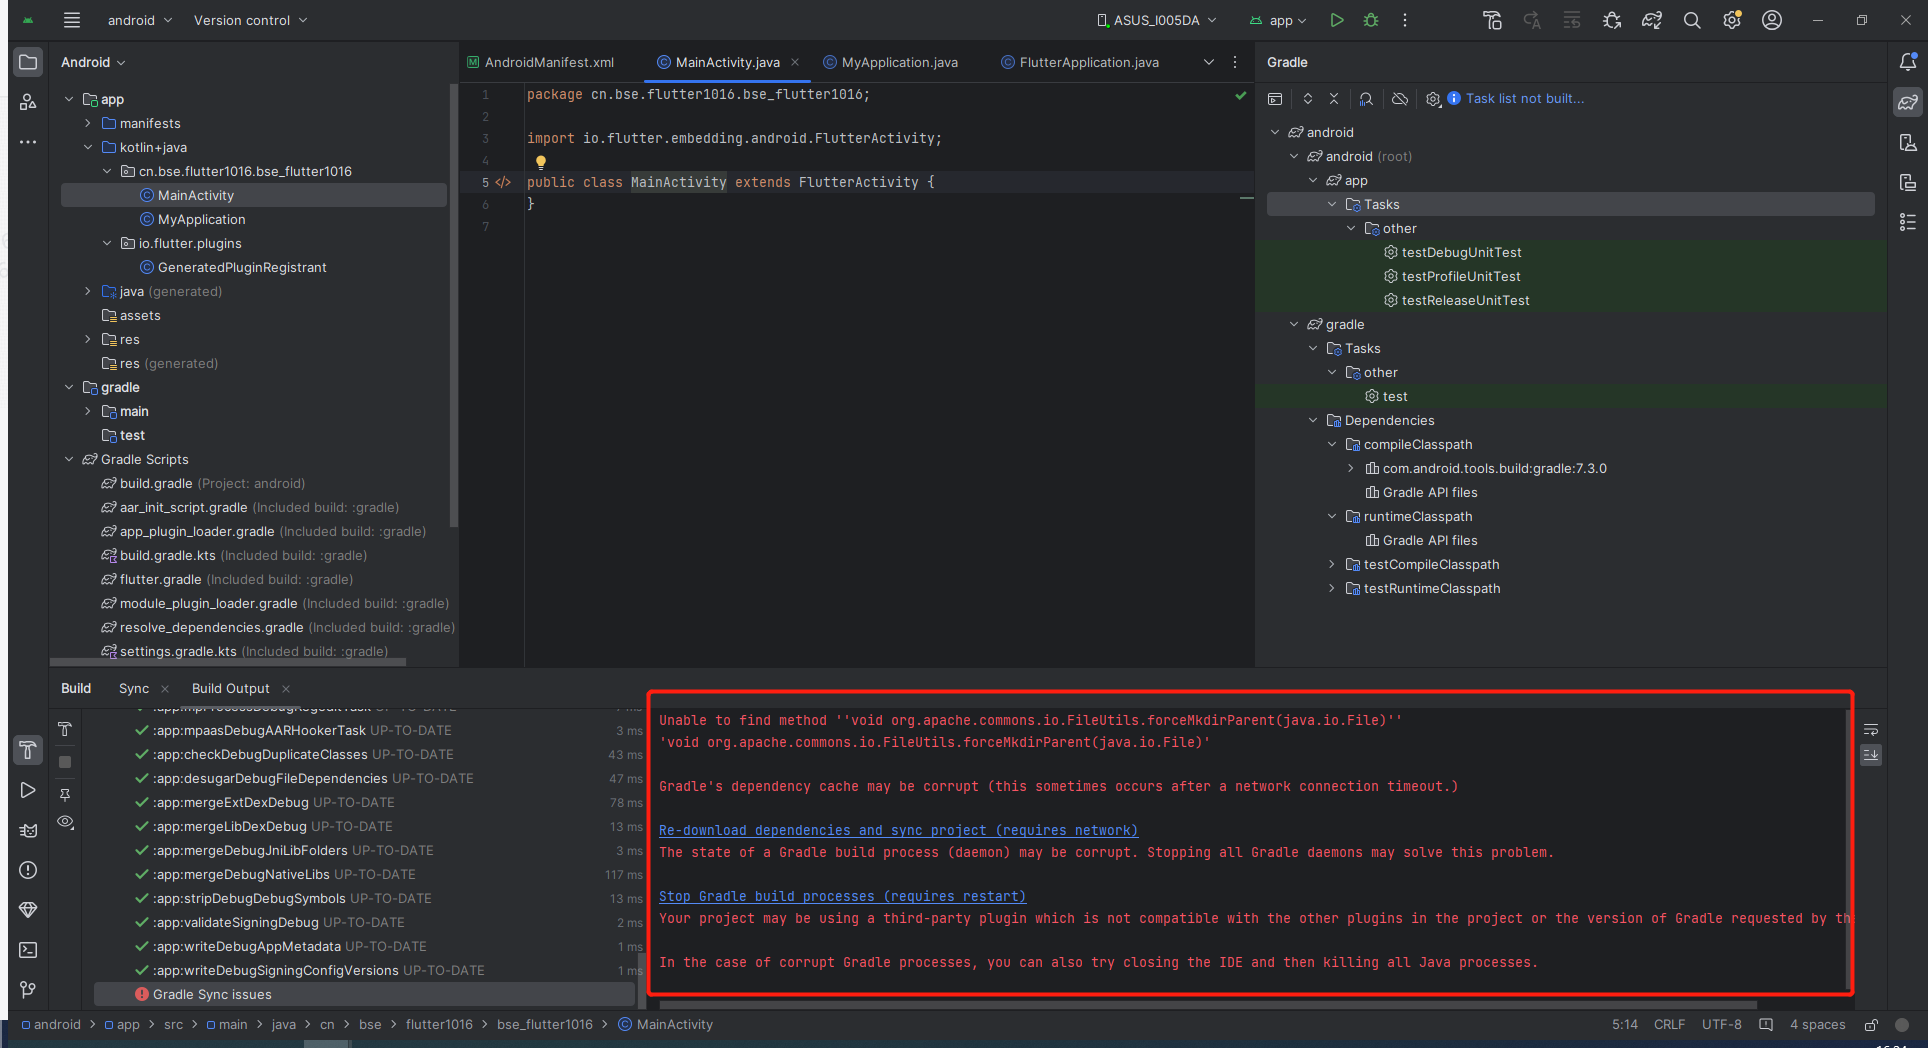Open the Problems tool window in the left sidebar
Image resolution: width=1928 pixels, height=1048 pixels.
[x=28, y=870]
